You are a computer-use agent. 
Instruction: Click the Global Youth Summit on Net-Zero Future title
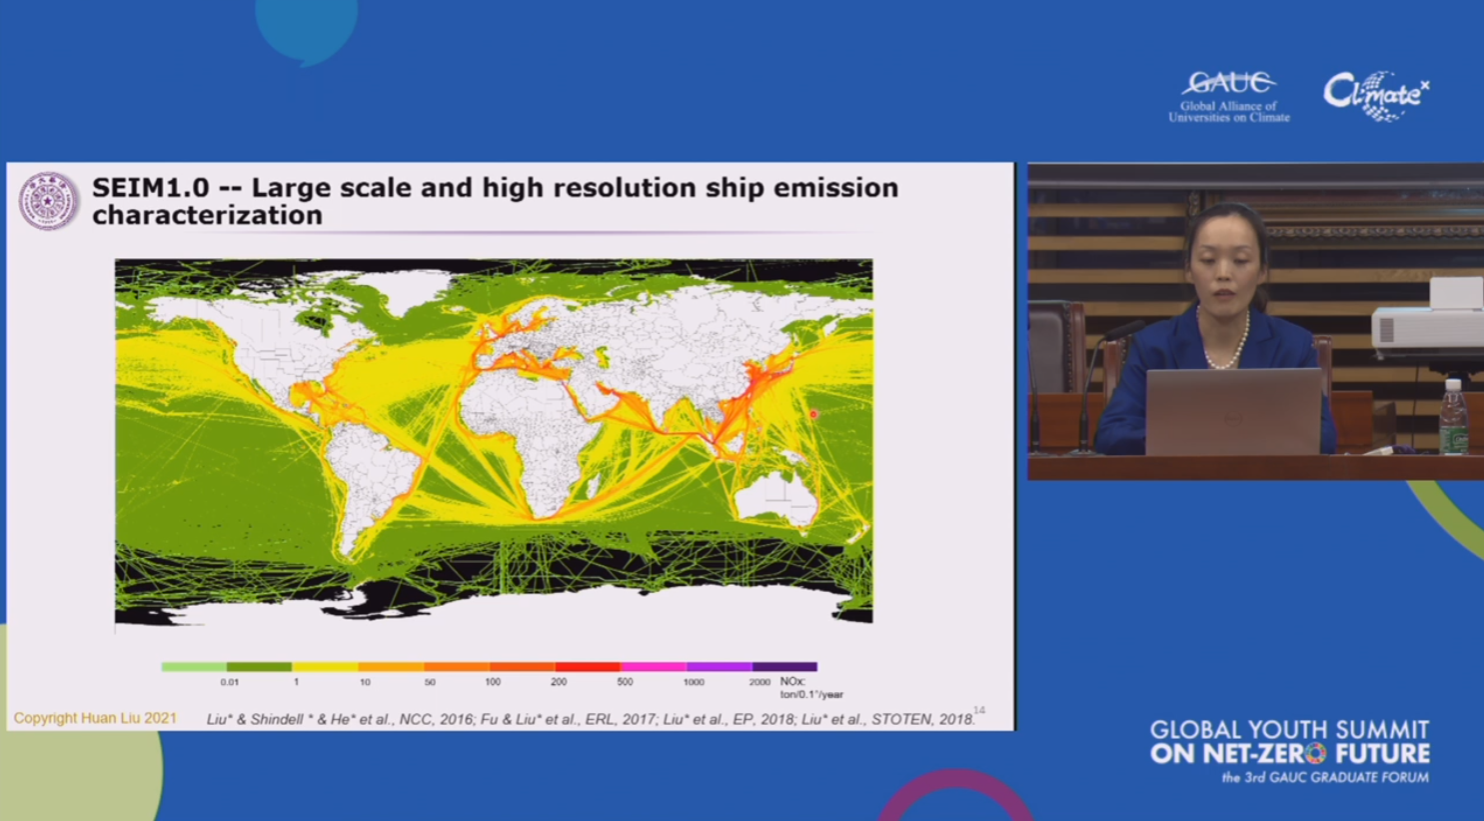pos(1289,742)
